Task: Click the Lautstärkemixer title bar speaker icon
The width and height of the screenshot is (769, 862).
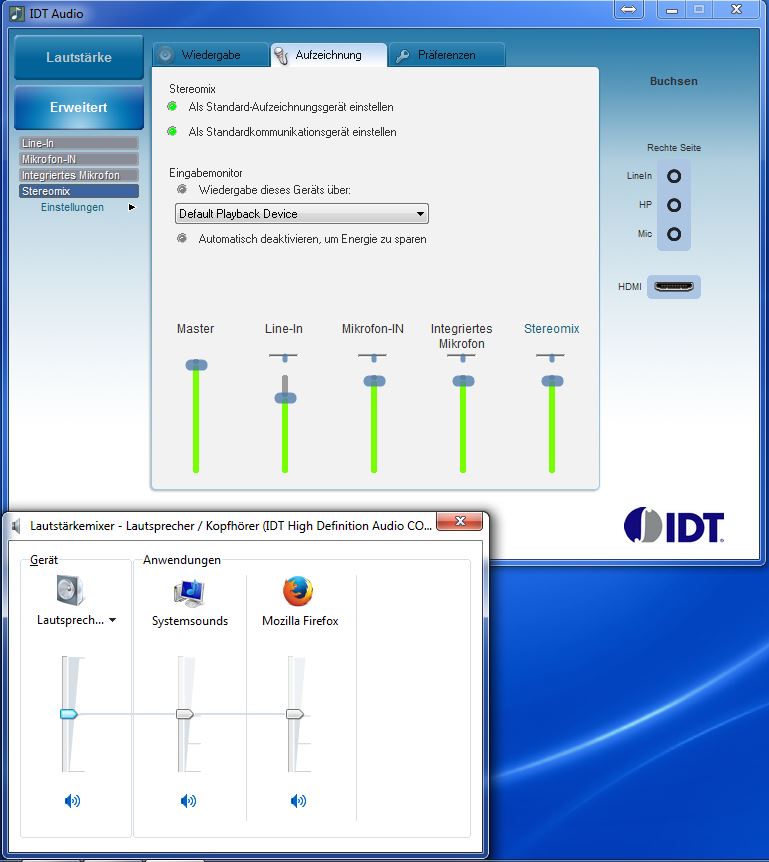Action: [x=16, y=526]
